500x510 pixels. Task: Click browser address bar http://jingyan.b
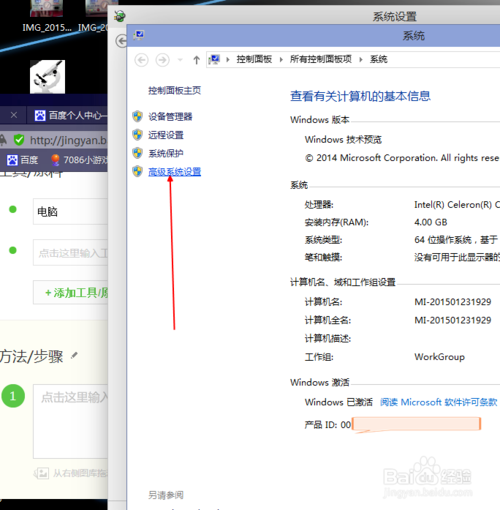pos(68,140)
